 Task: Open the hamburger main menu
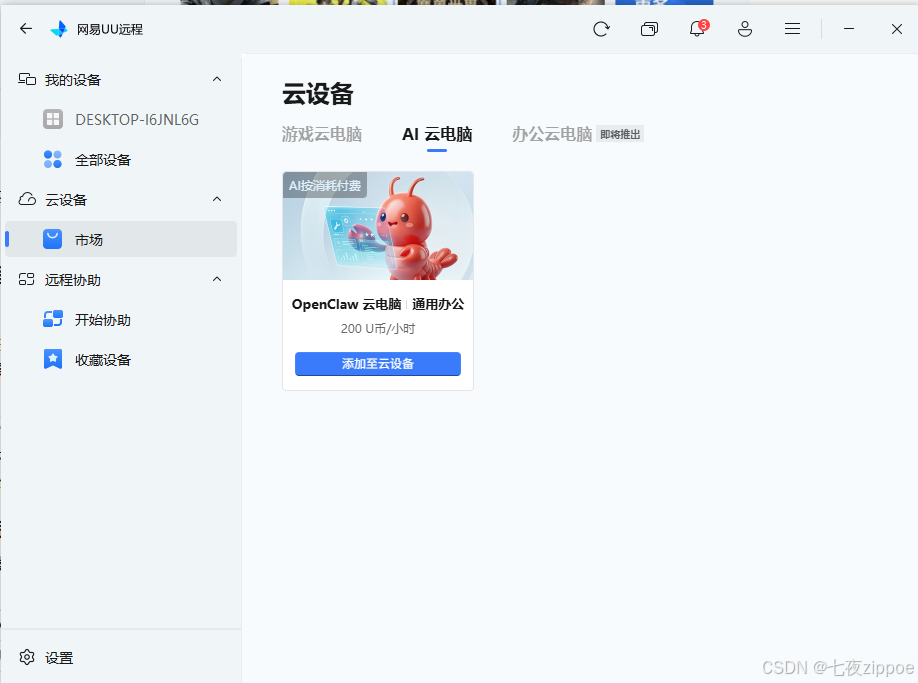[x=792, y=29]
